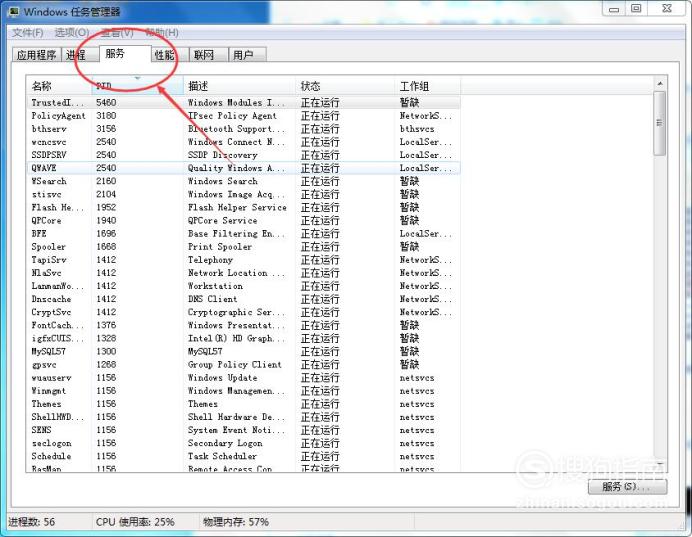Screen dimensions: 692x537
Task: Select the TapiSrv service row
Action: 243,259
